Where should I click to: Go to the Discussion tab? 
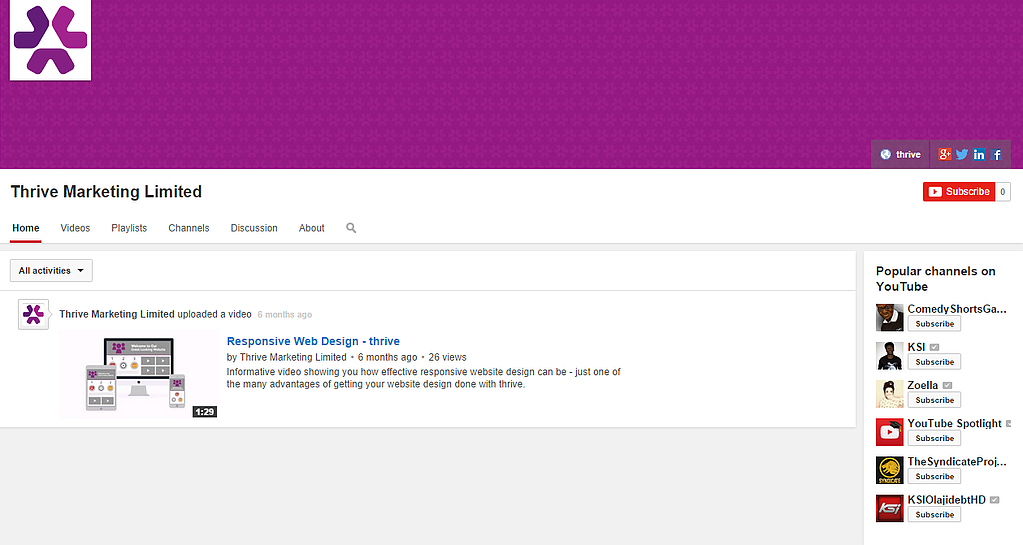coord(254,228)
